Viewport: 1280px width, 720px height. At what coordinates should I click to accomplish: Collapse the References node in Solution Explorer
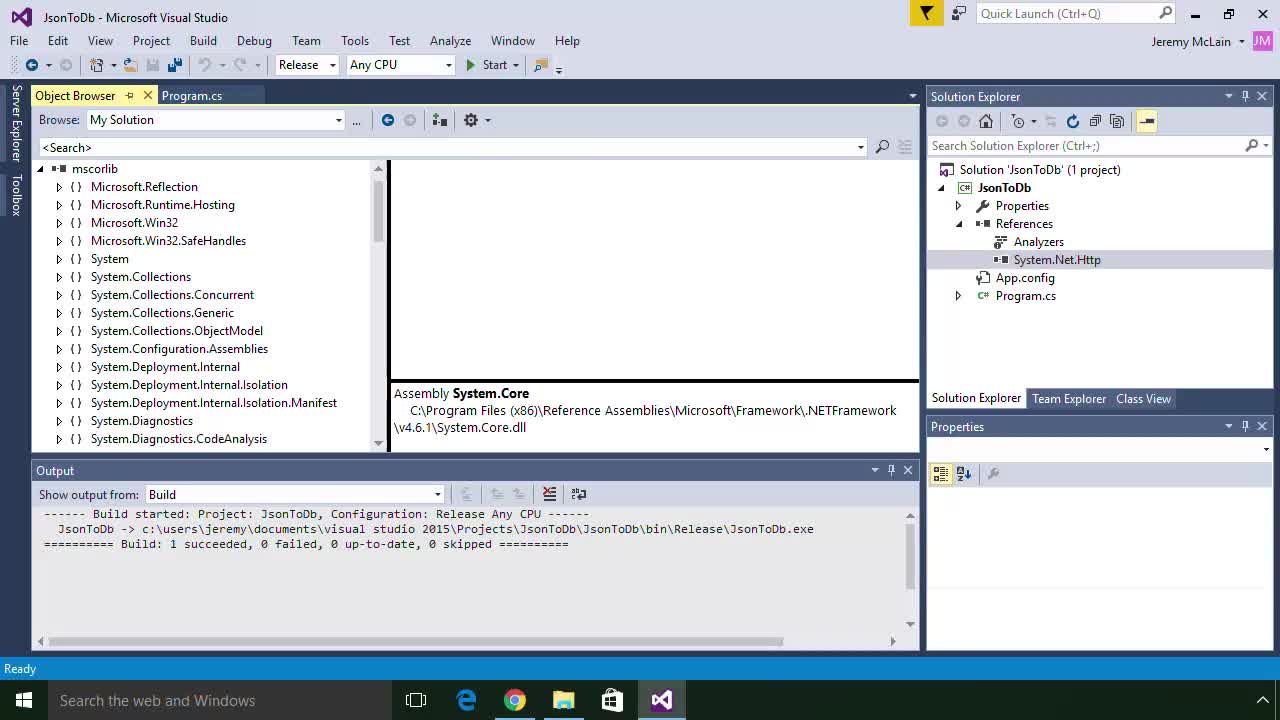click(x=959, y=224)
